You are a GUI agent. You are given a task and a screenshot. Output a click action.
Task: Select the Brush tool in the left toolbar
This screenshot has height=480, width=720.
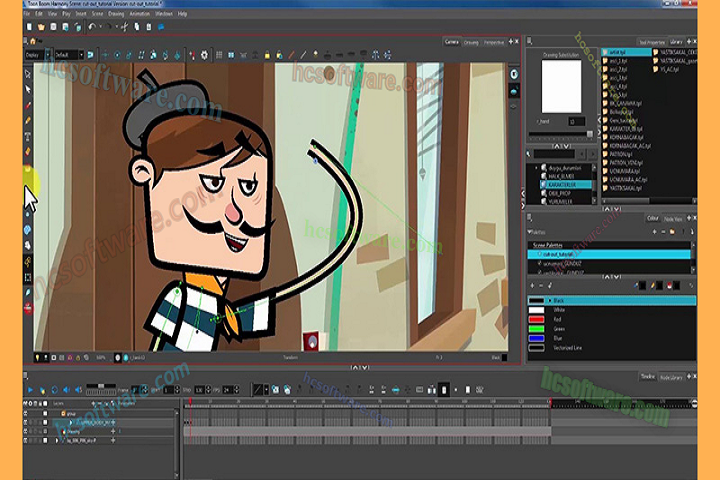coord(28,105)
